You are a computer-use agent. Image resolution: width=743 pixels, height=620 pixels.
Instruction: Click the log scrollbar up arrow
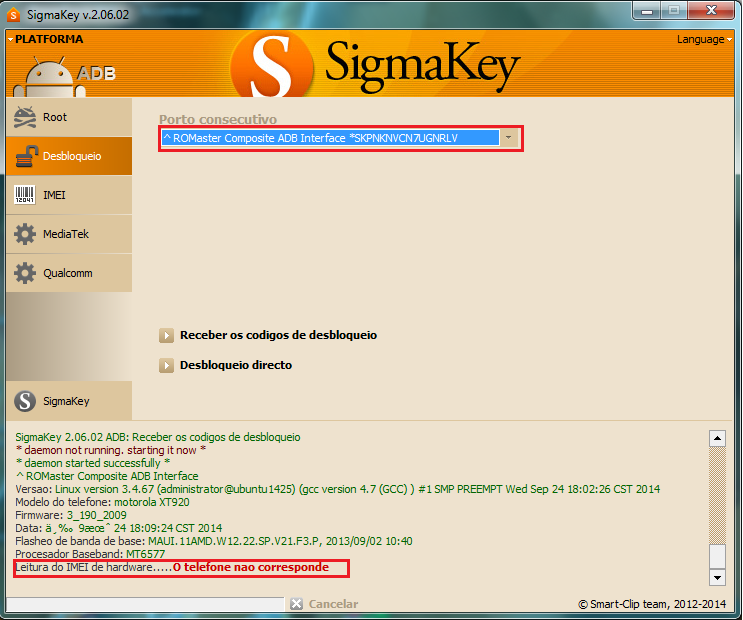(717, 438)
